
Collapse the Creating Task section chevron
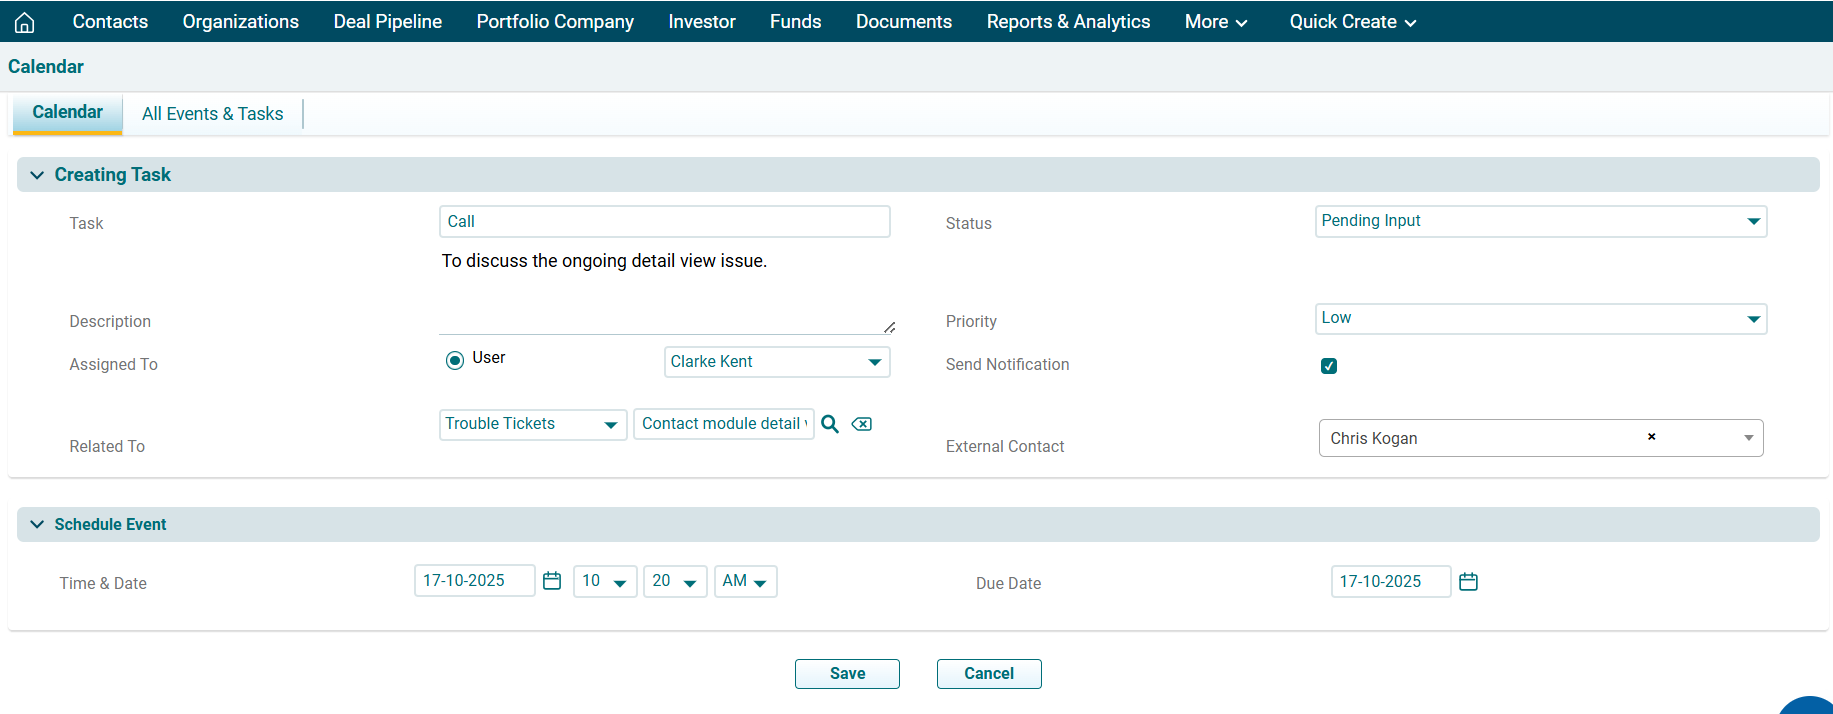point(37,175)
